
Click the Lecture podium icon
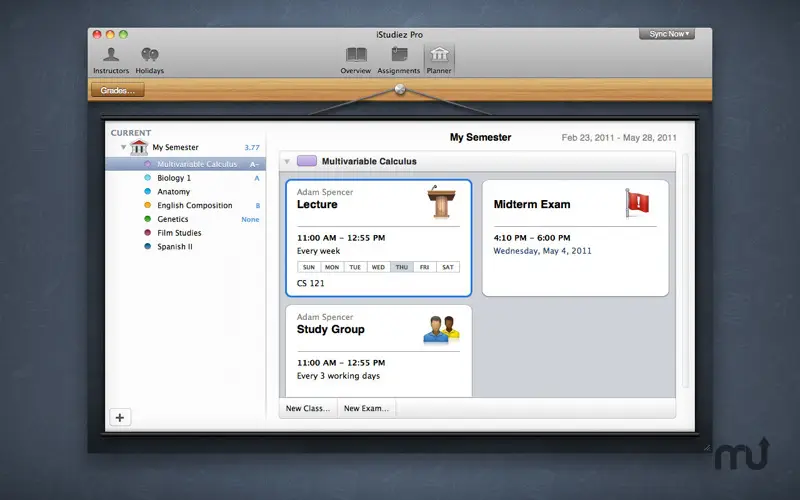pos(441,202)
